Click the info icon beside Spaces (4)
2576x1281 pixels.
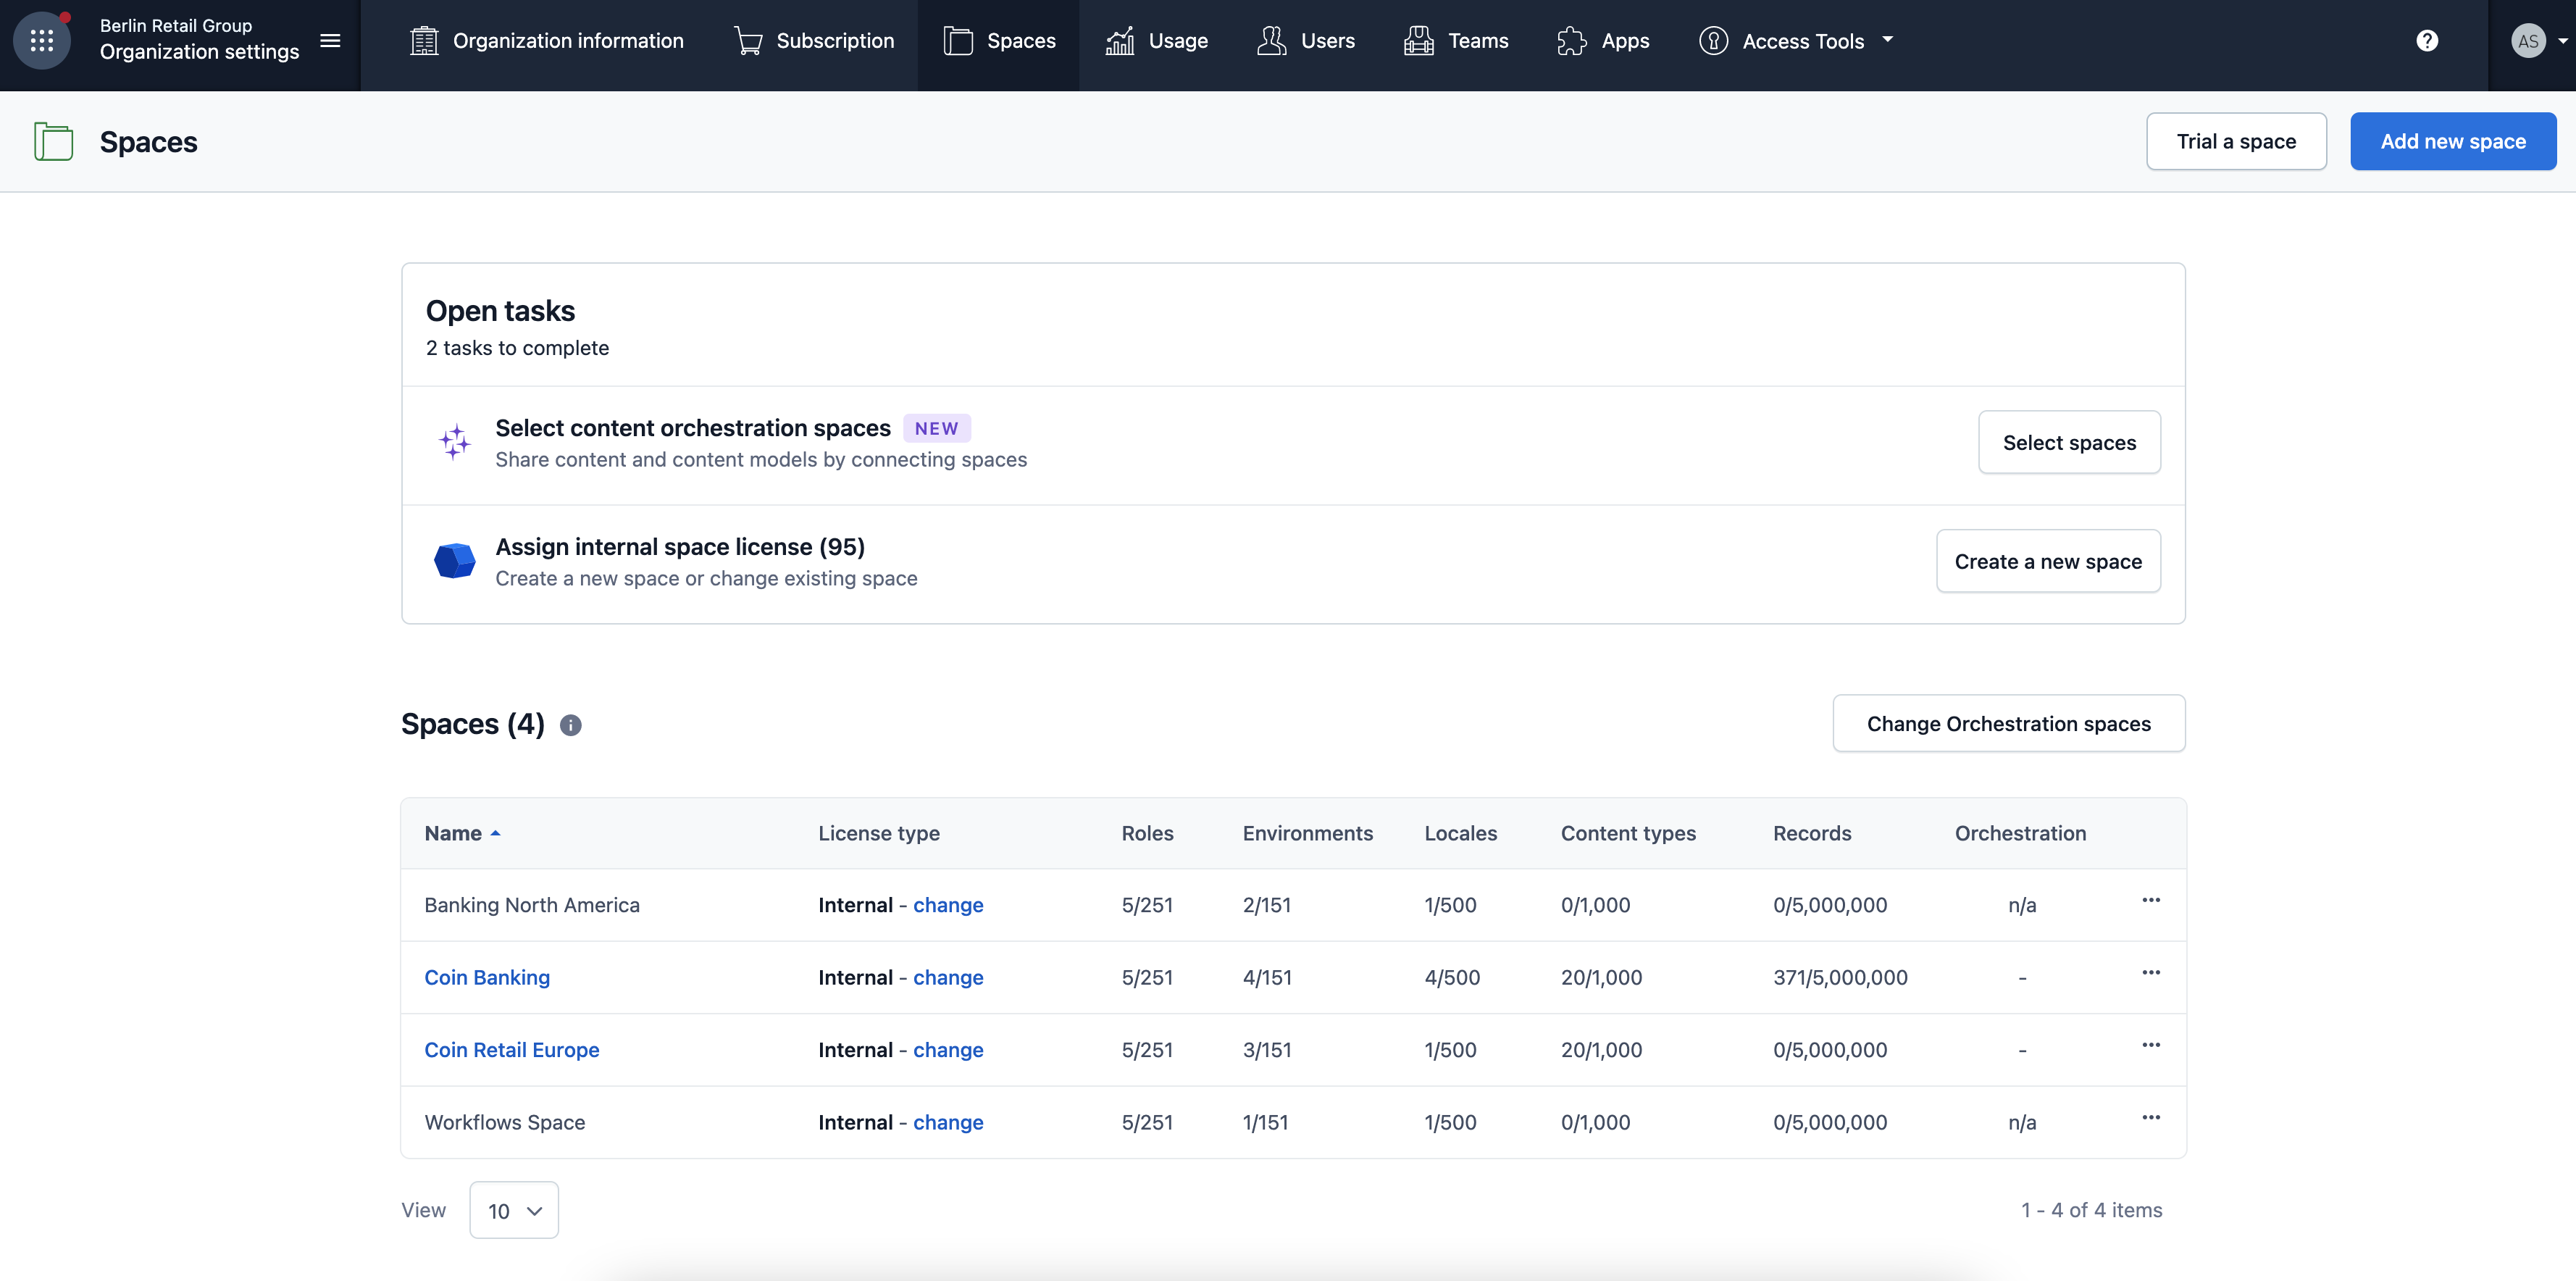[570, 725]
